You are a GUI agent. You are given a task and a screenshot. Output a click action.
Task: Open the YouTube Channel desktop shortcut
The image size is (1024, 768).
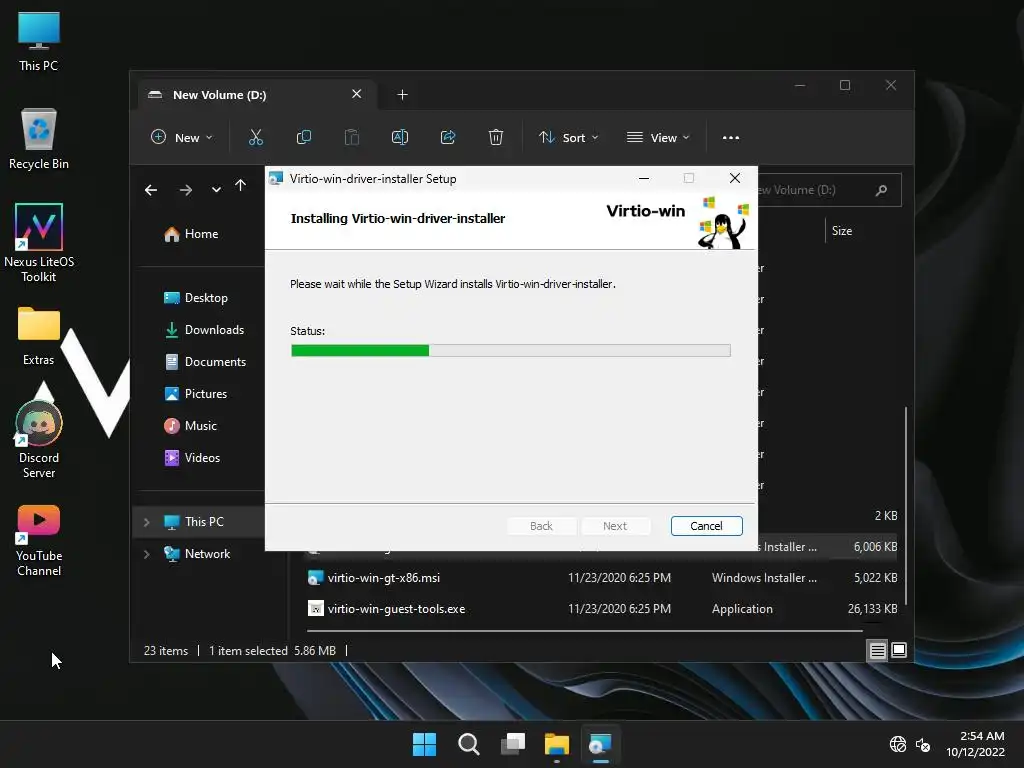point(39,541)
